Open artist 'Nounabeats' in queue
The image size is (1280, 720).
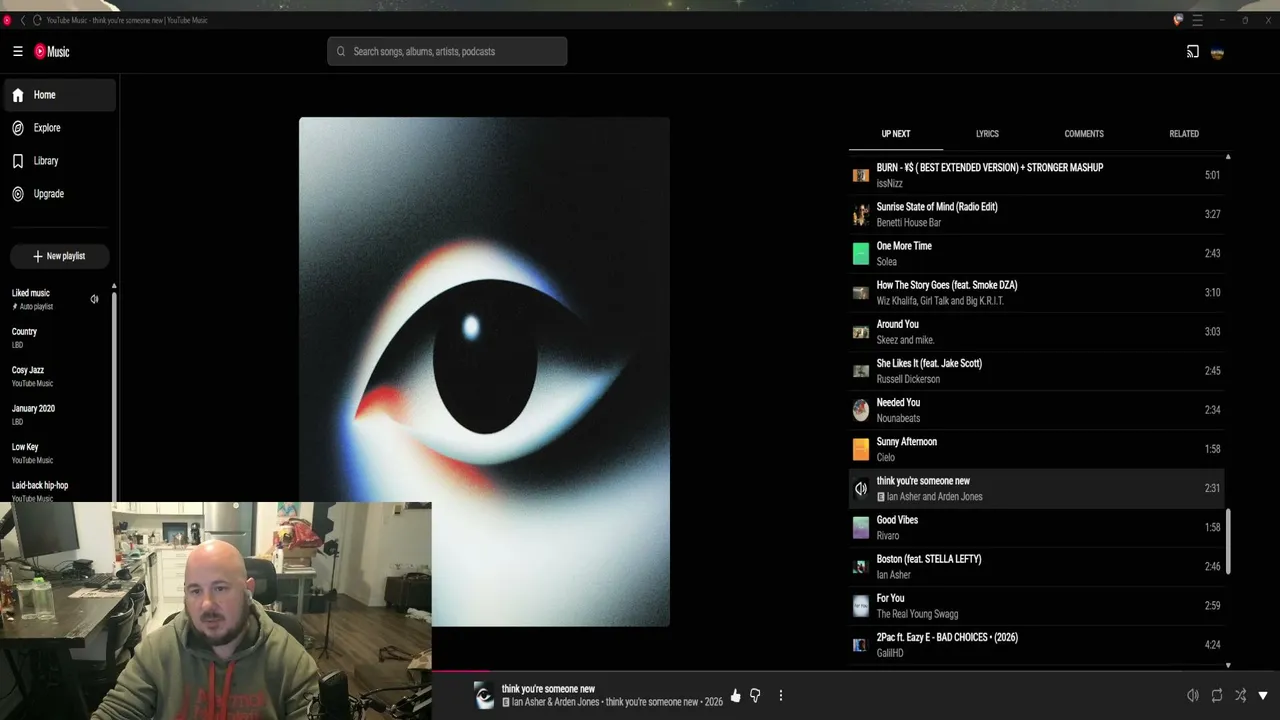(x=898, y=418)
